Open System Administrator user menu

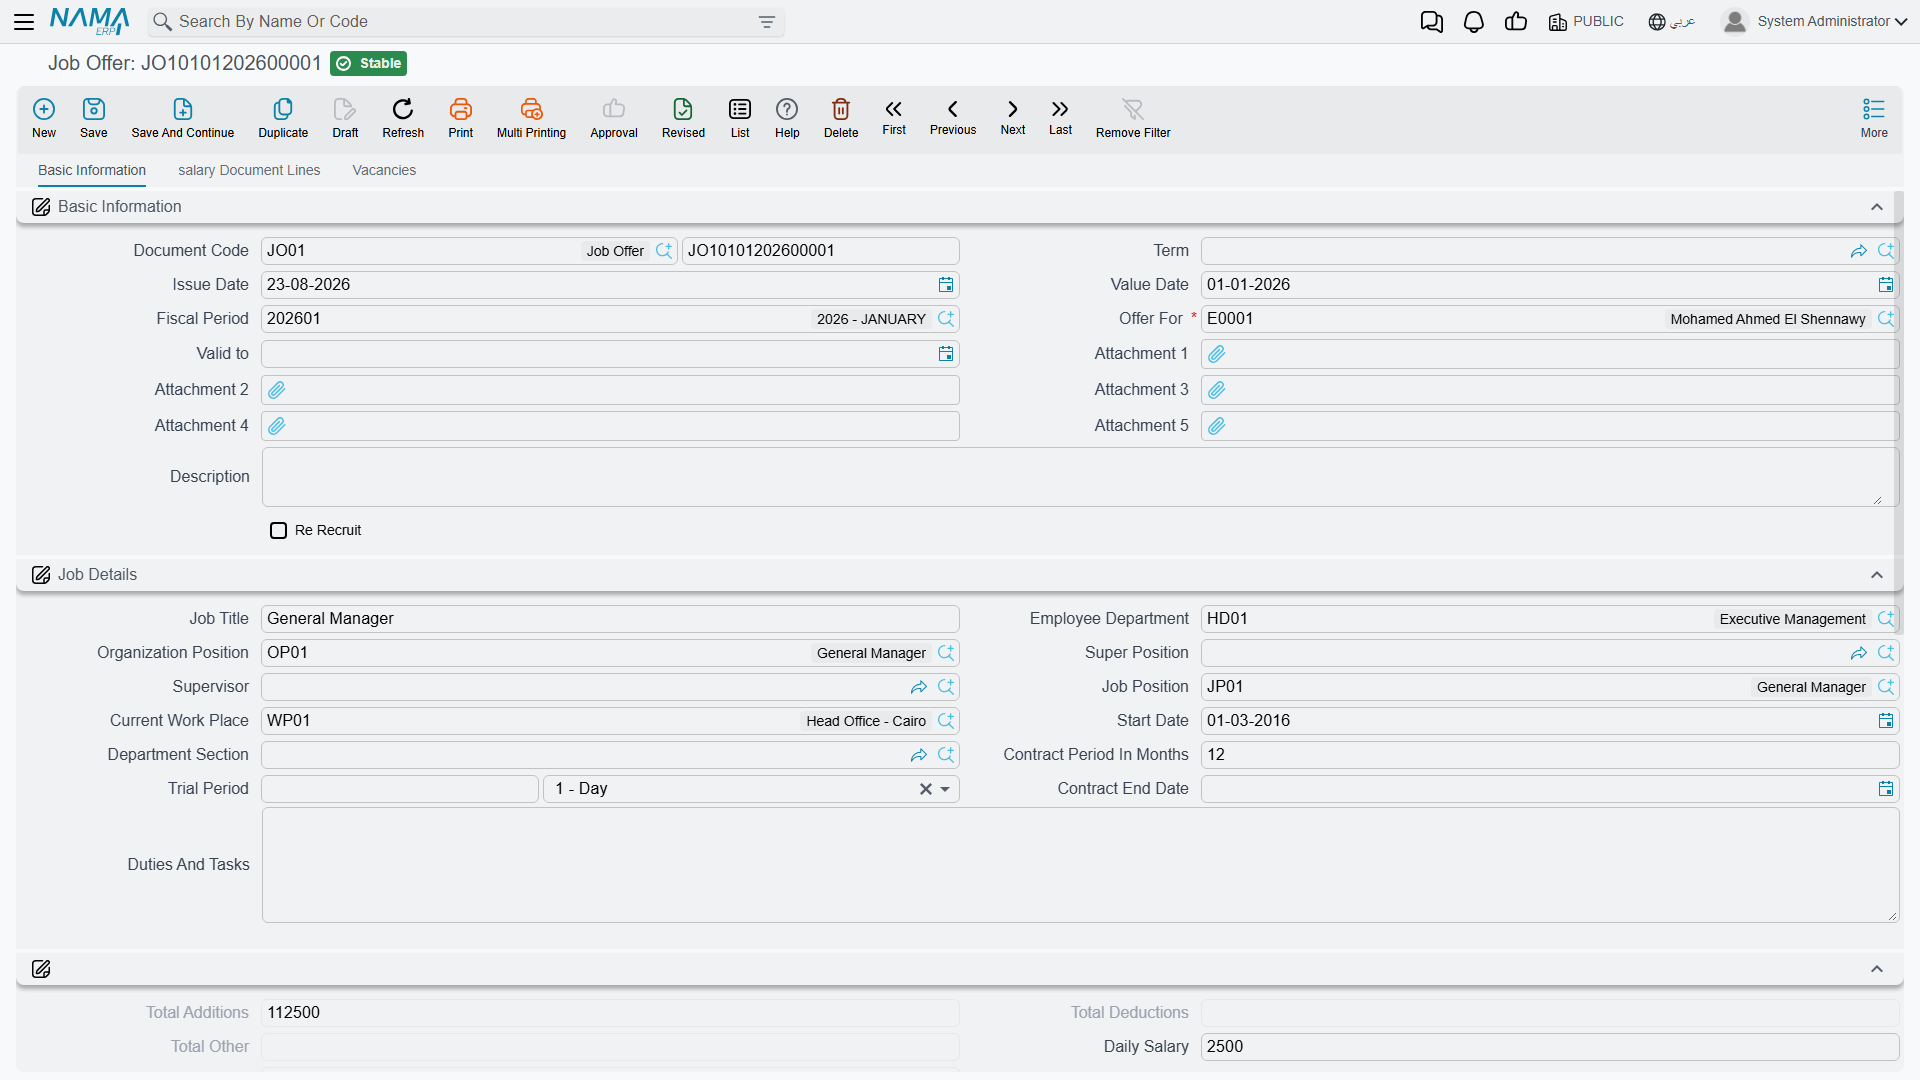coord(1815,21)
